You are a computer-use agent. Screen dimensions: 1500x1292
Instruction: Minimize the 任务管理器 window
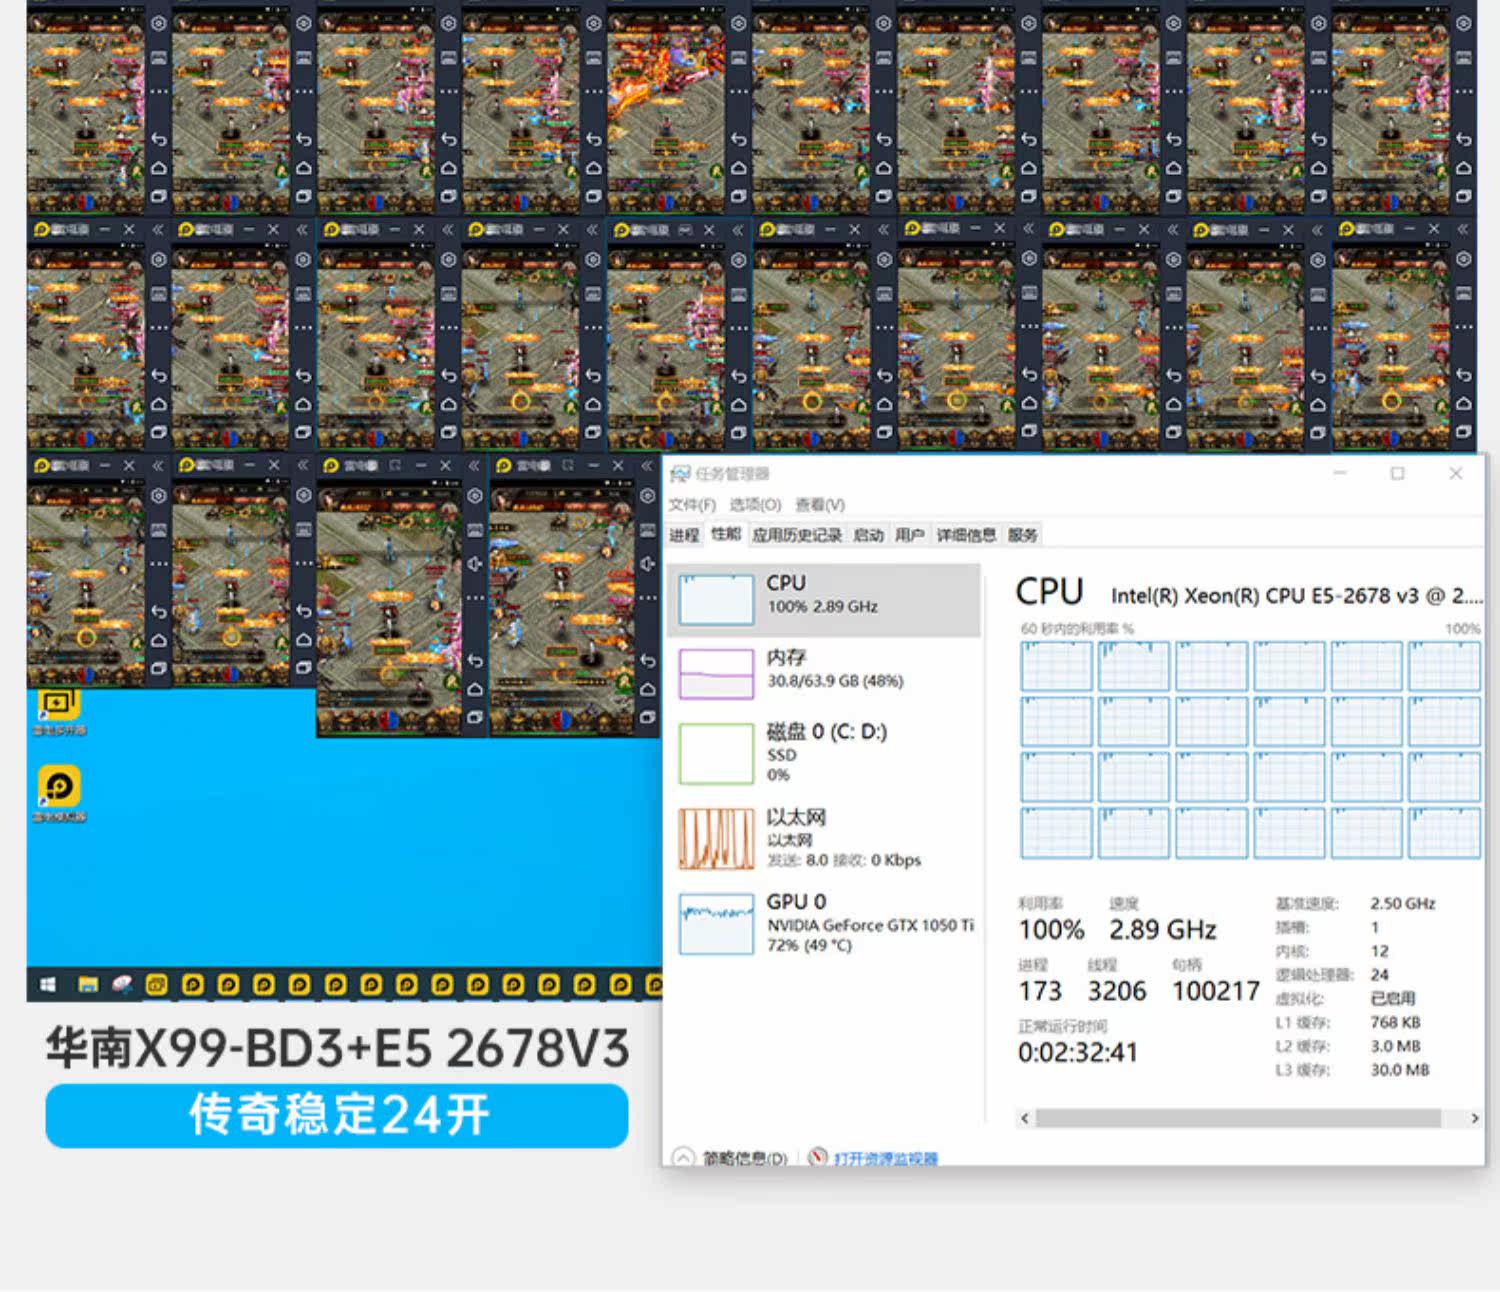[x=1340, y=473]
